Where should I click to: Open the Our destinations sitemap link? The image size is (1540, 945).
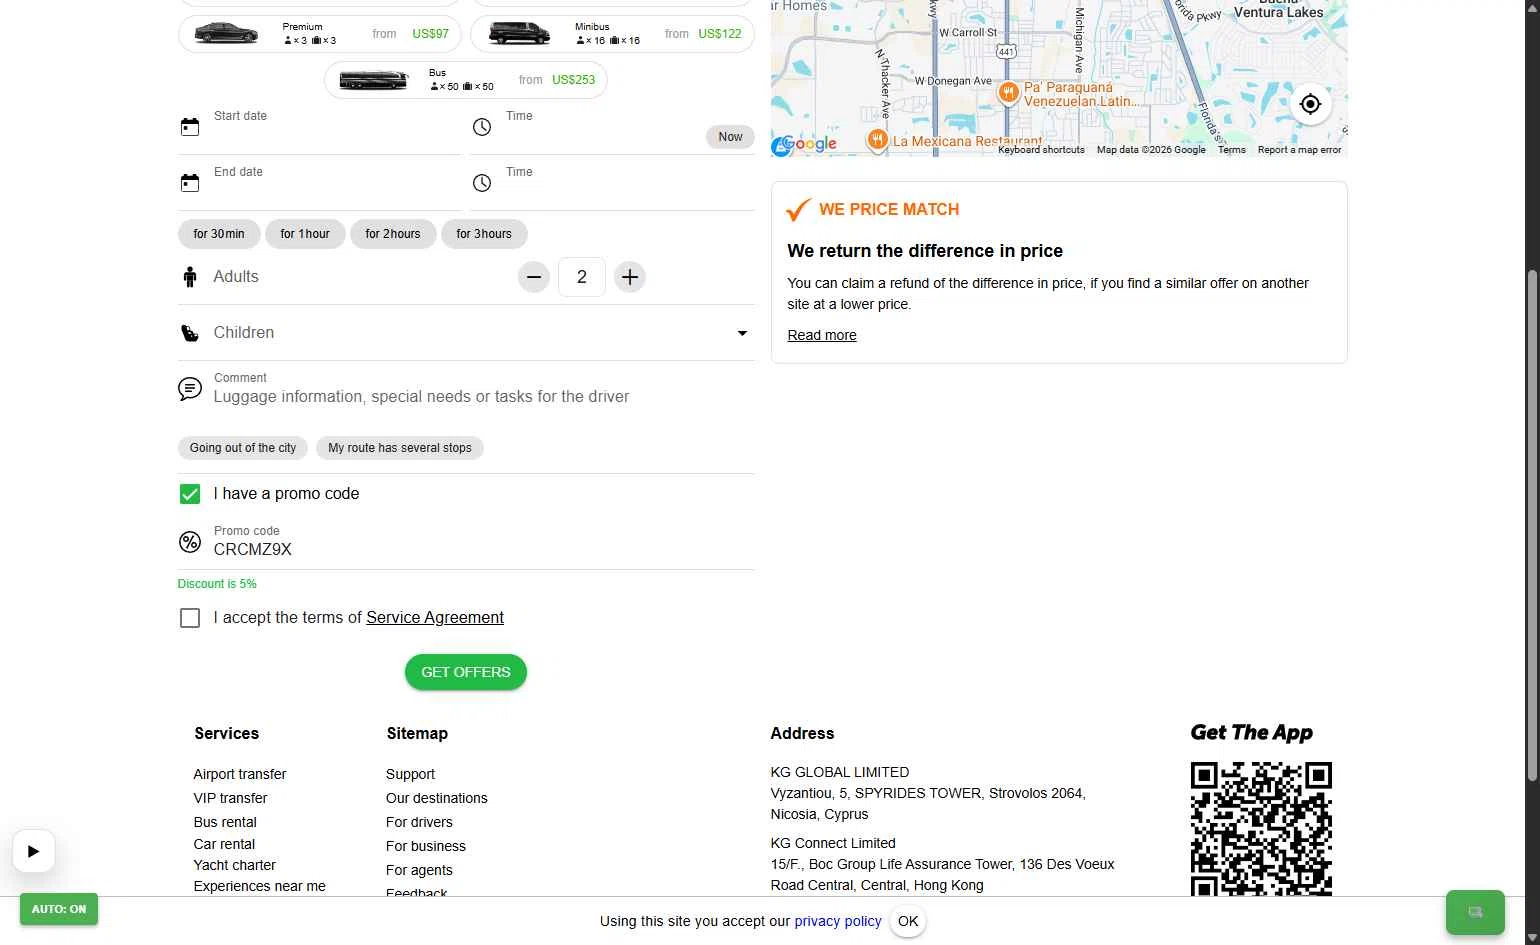coord(437,798)
